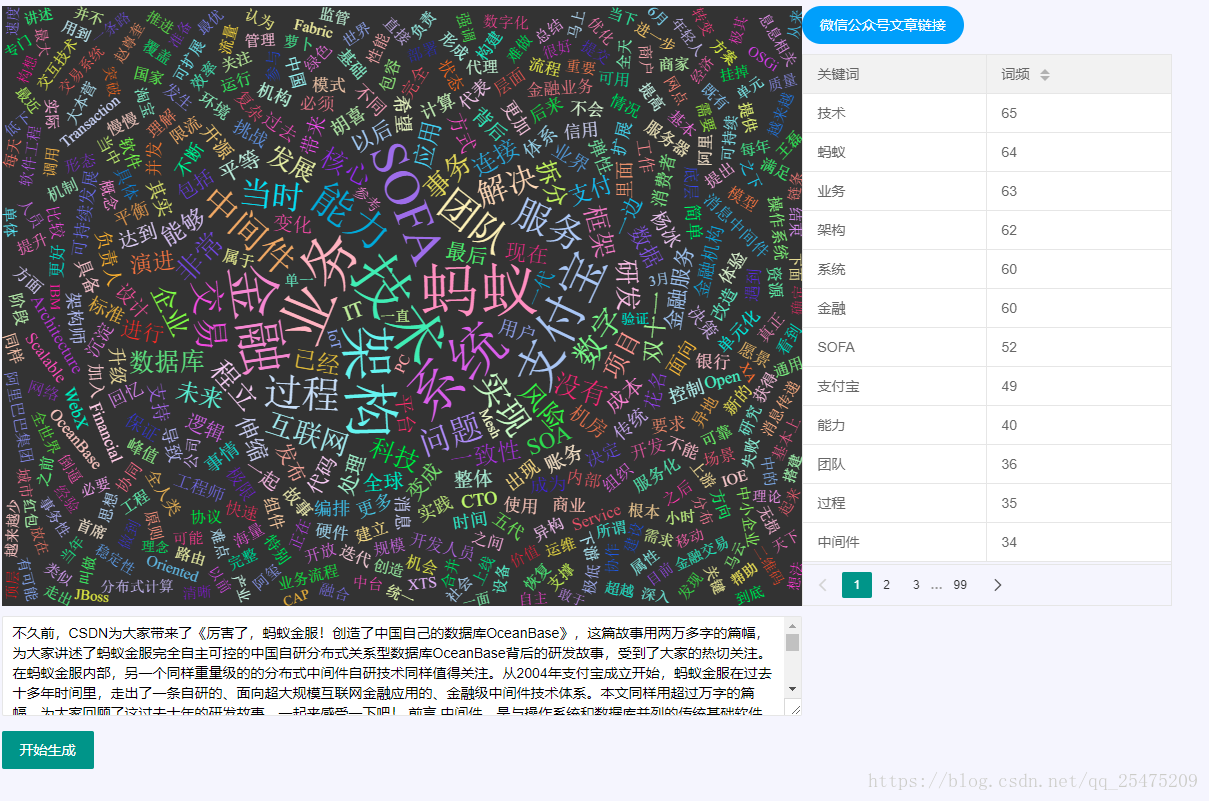The width and height of the screenshot is (1209, 801).
Task: Select page 3 in pagination
Action: (915, 584)
